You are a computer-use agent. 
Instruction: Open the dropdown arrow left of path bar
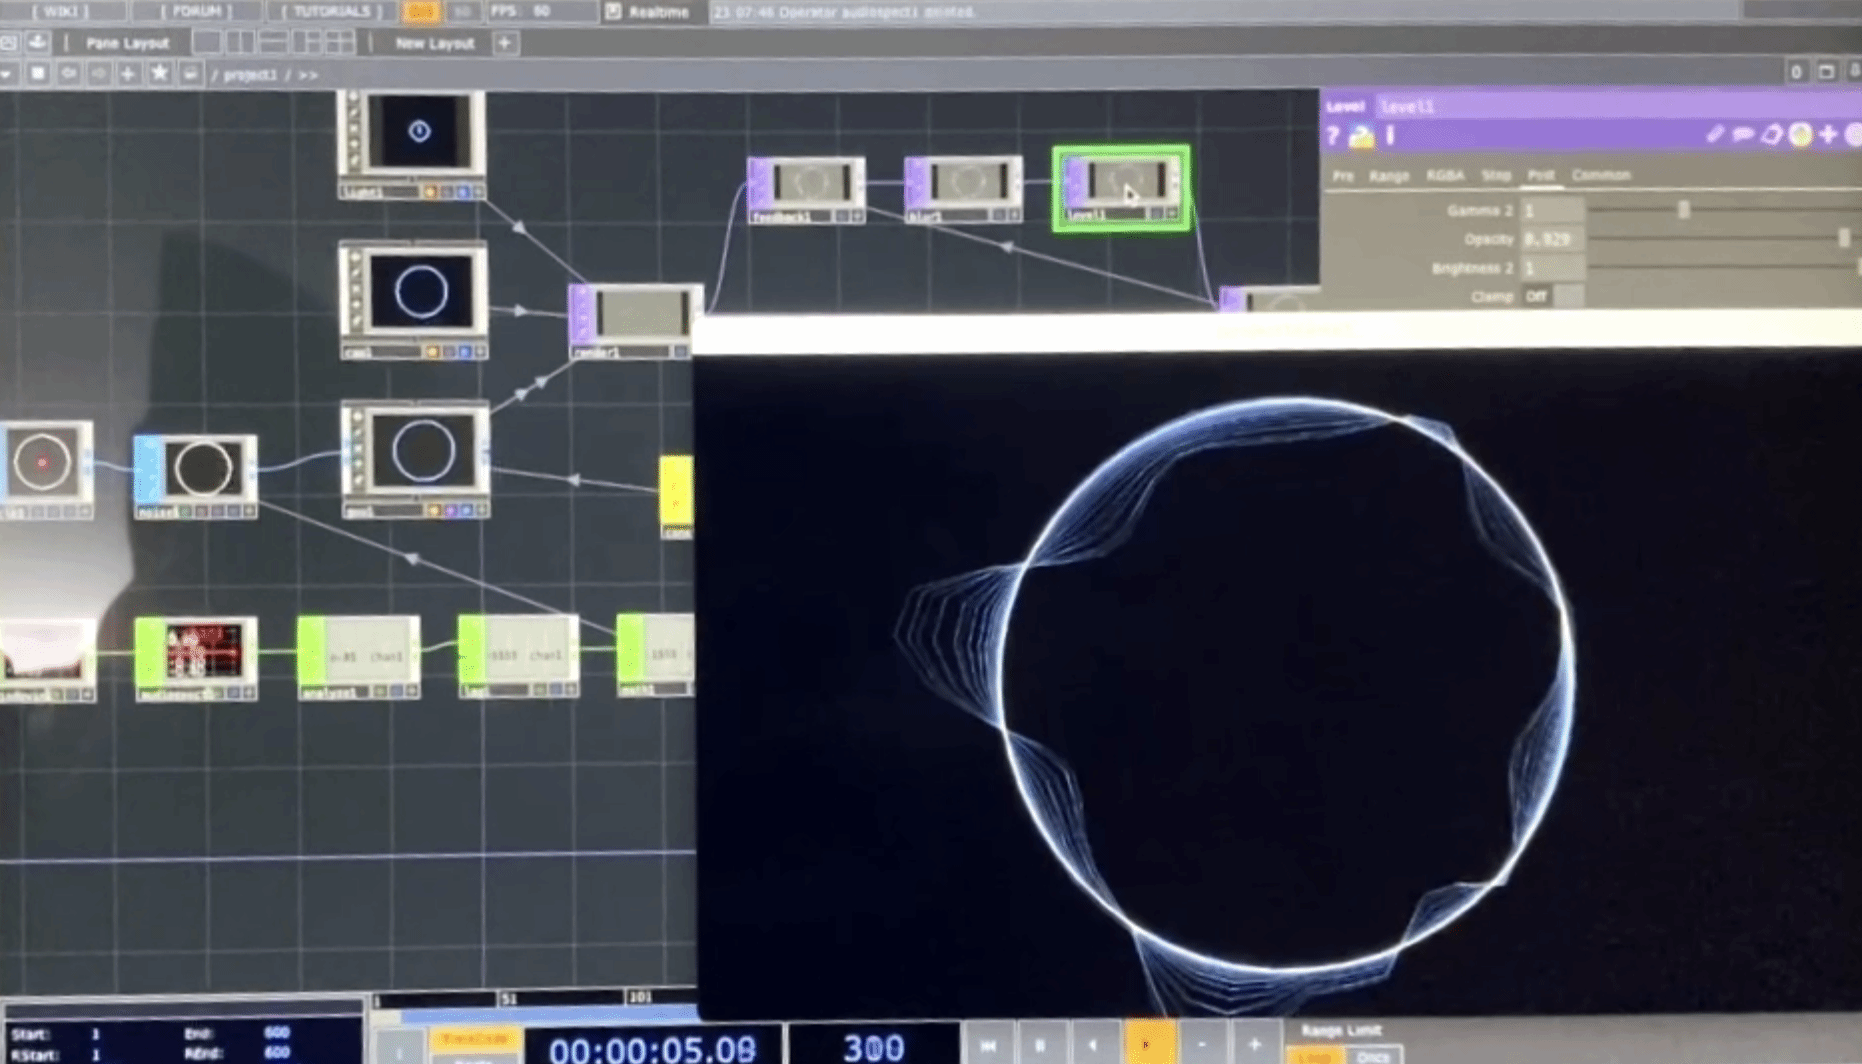click(8, 74)
